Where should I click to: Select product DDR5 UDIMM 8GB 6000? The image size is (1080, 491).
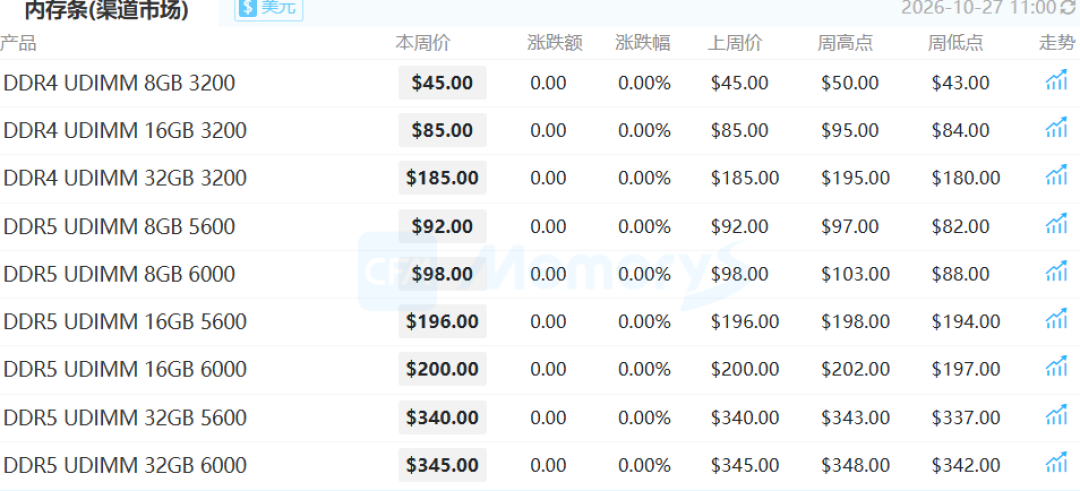pos(119,273)
